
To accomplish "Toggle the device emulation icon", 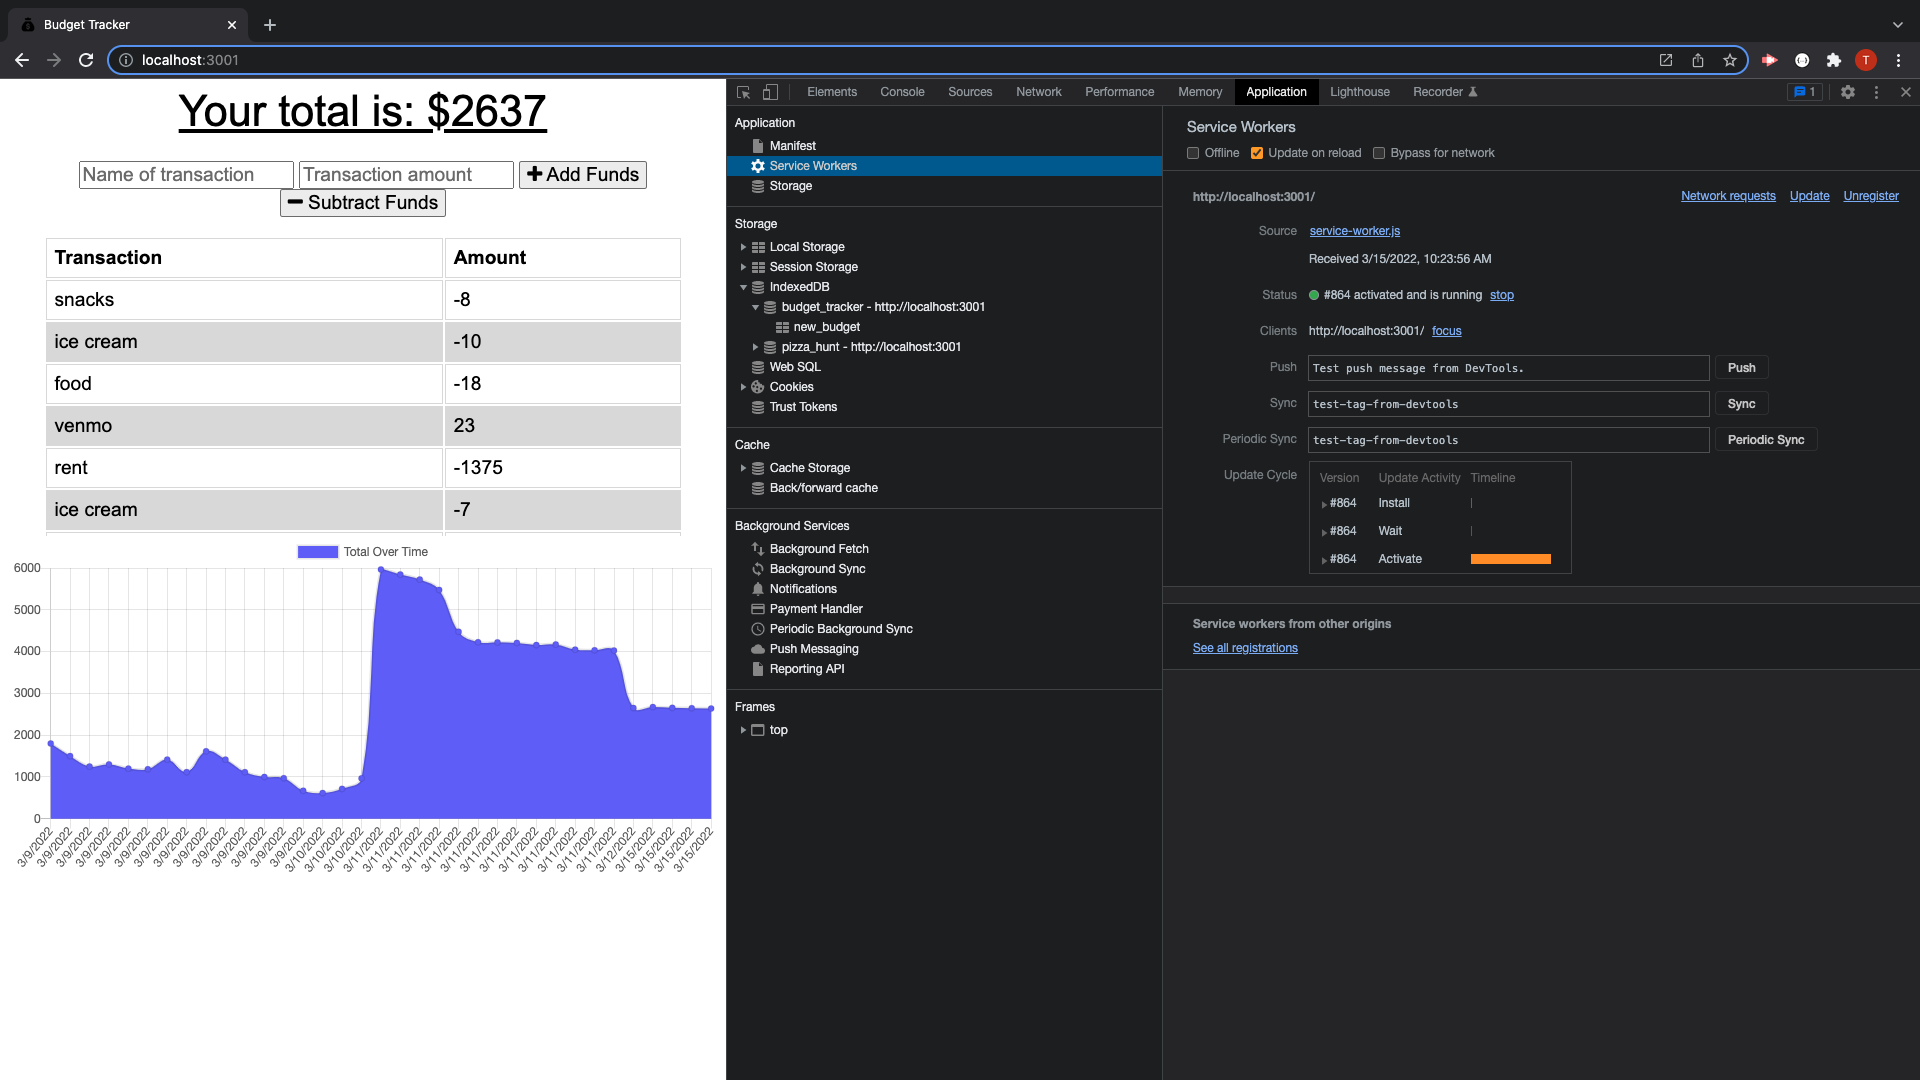I will 770,91.
